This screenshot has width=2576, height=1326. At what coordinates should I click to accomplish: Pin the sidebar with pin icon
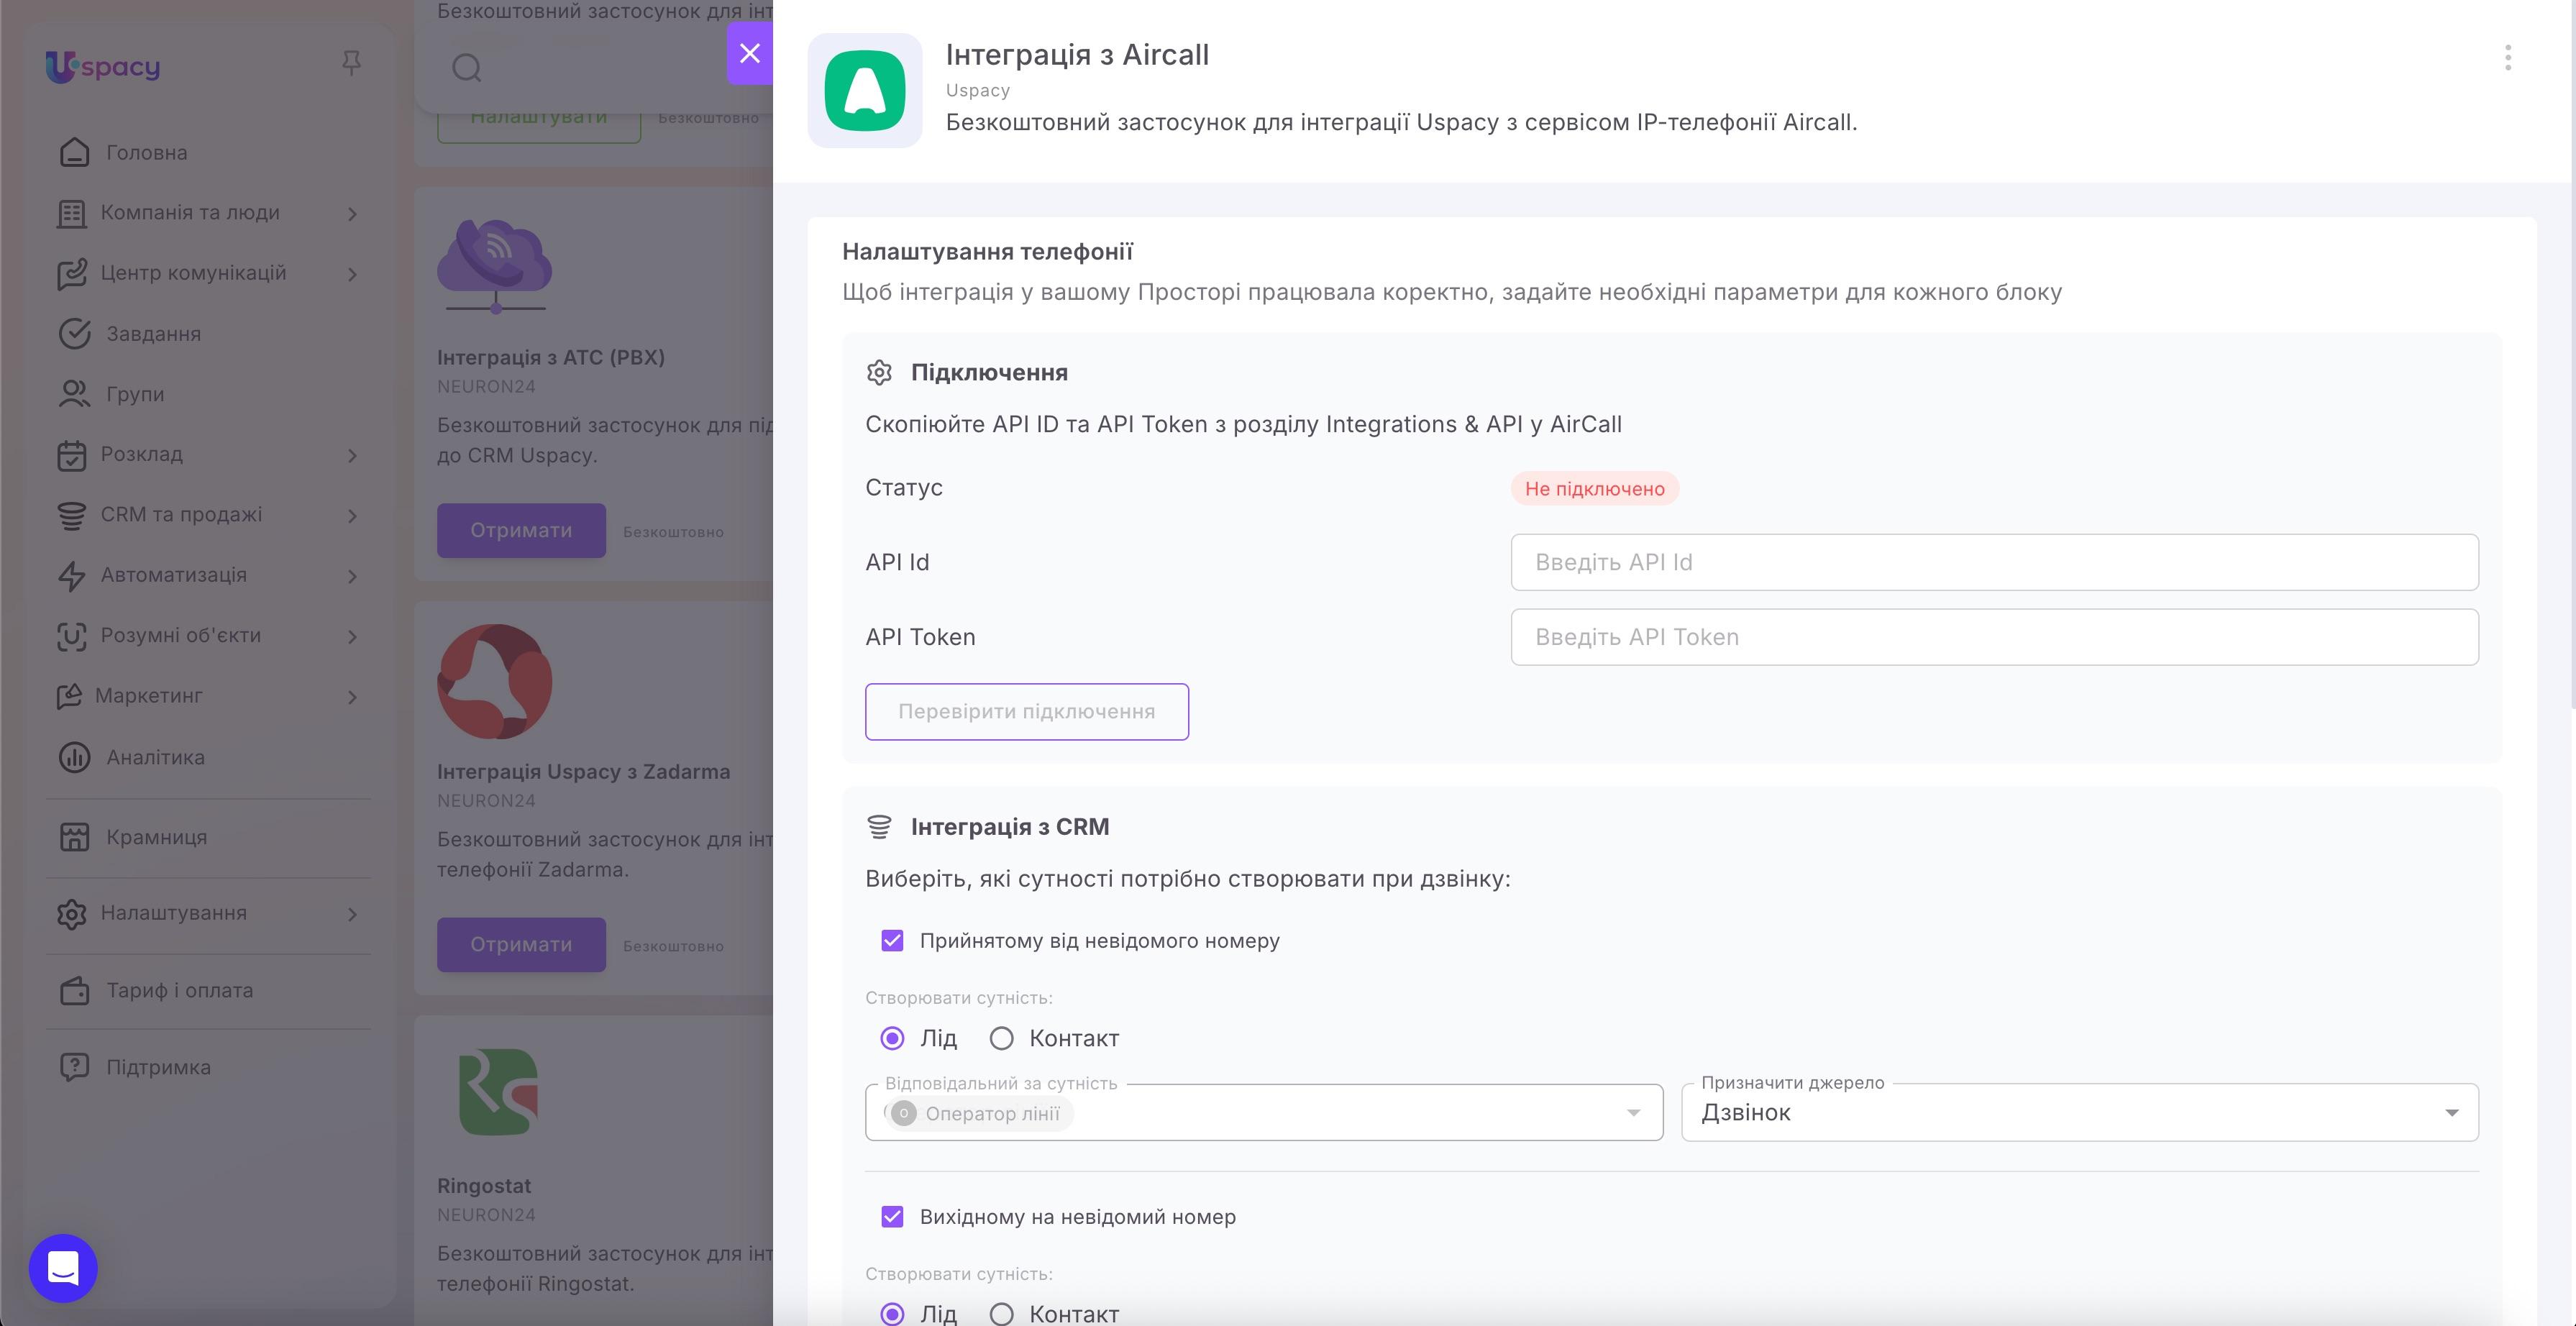click(351, 63)
